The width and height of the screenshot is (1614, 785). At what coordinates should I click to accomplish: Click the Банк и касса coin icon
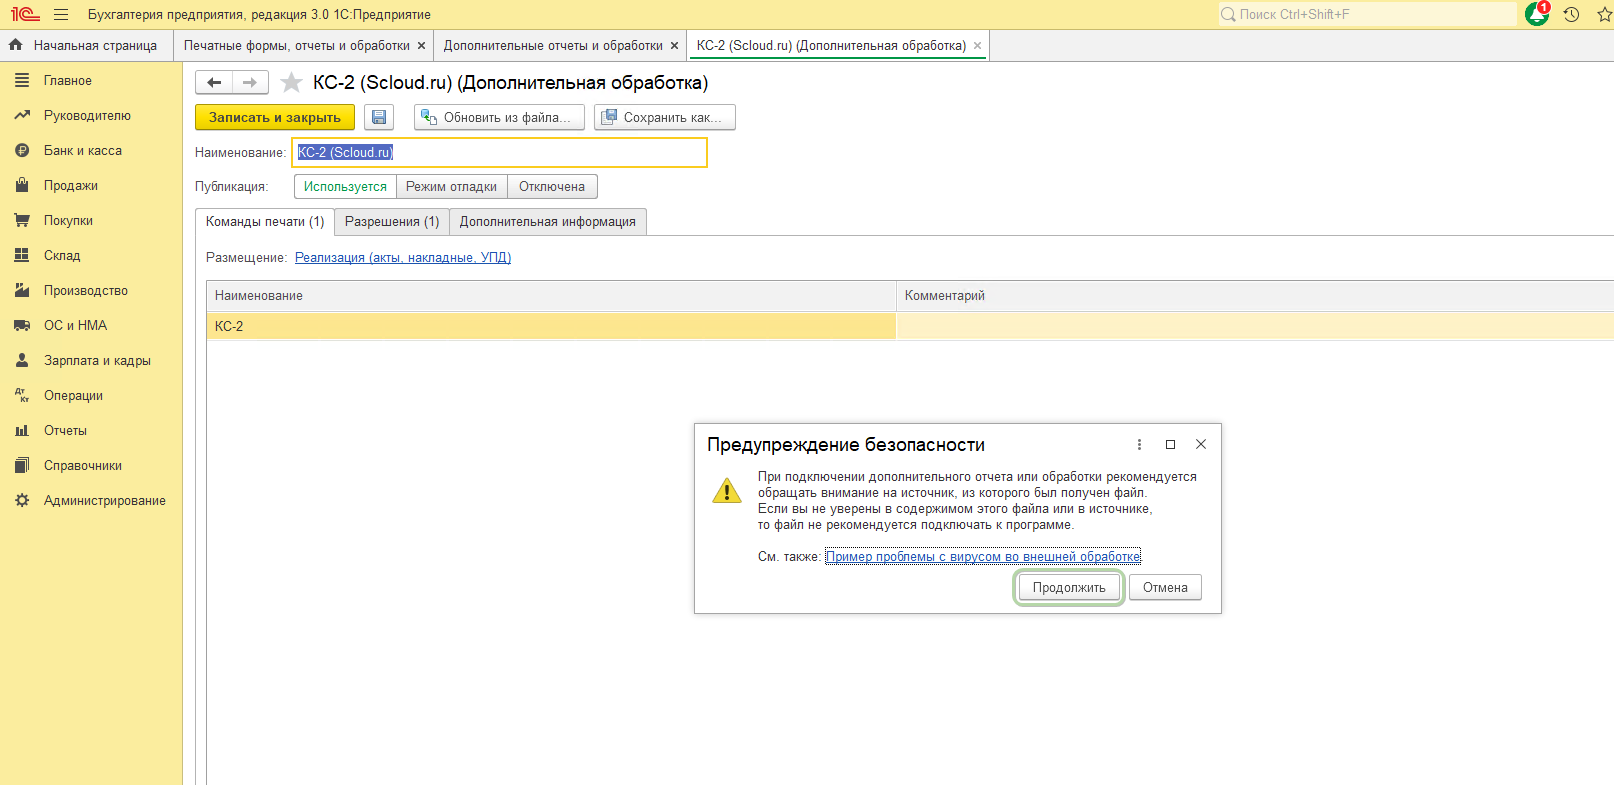tap(22, 150)
